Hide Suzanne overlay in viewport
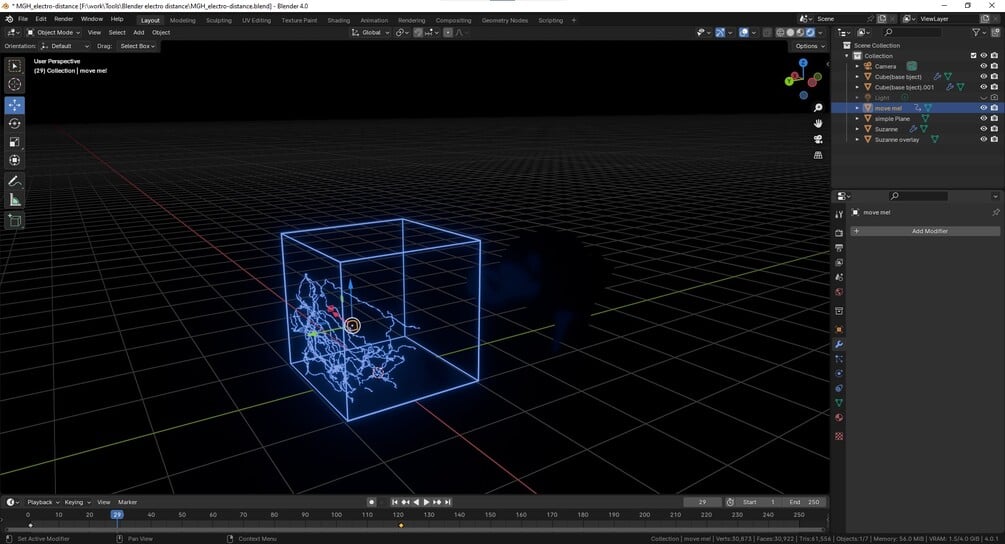Screen dimensions: 1005x544 983,139
